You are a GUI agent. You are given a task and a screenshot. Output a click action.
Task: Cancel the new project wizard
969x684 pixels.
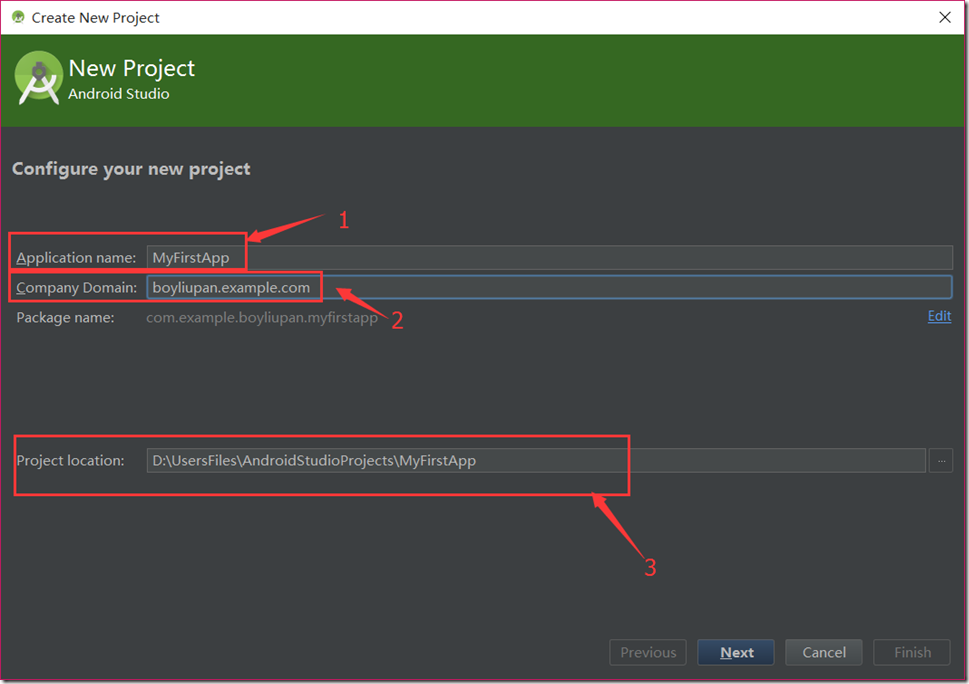824,652
